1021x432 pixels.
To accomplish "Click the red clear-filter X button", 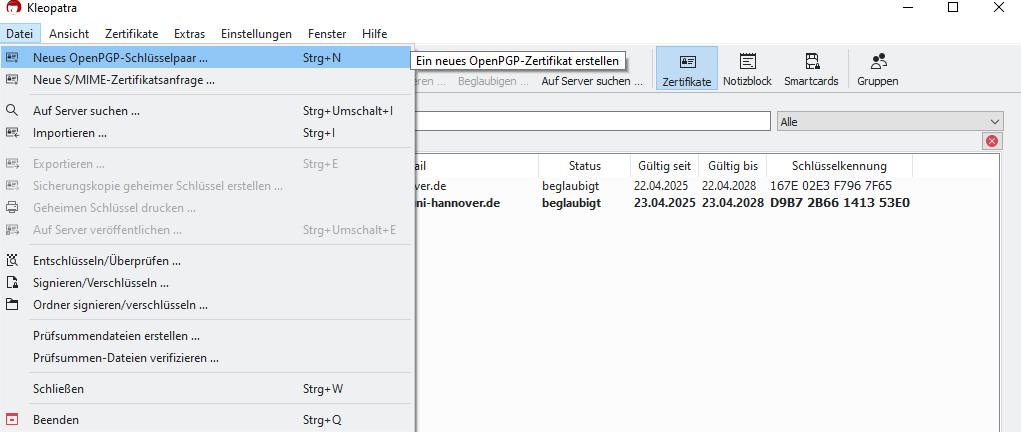I will click(992, 141).
